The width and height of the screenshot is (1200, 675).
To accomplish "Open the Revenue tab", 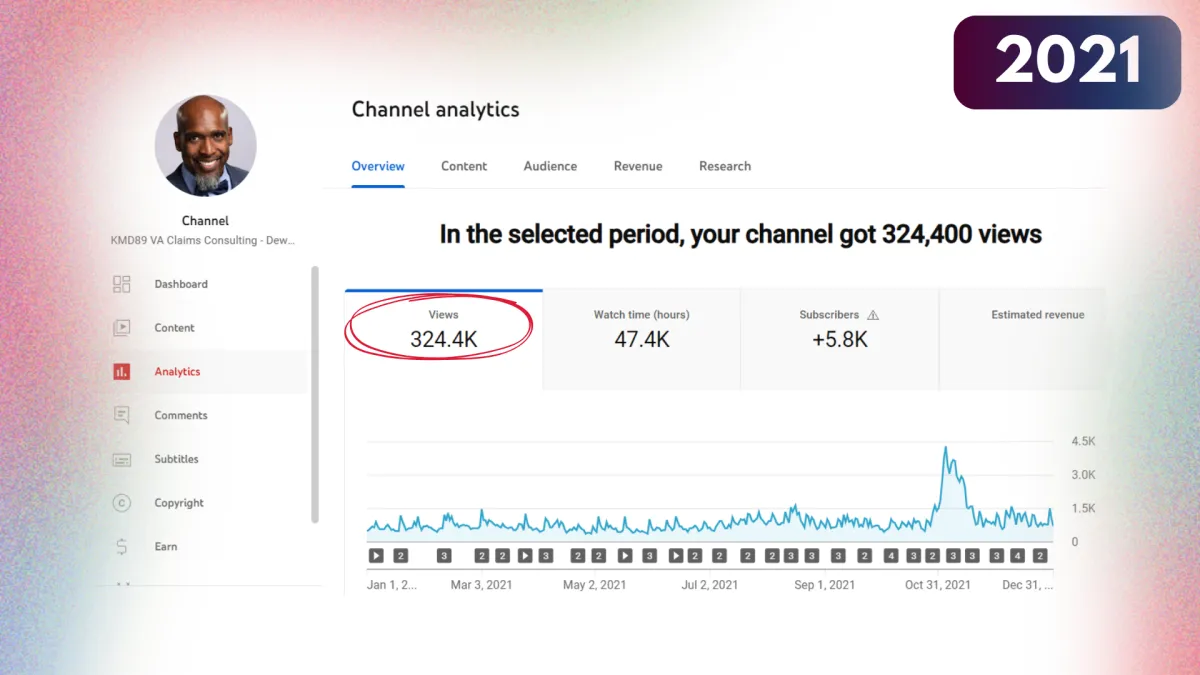I will pyautogui.click(x=638, y=166).
